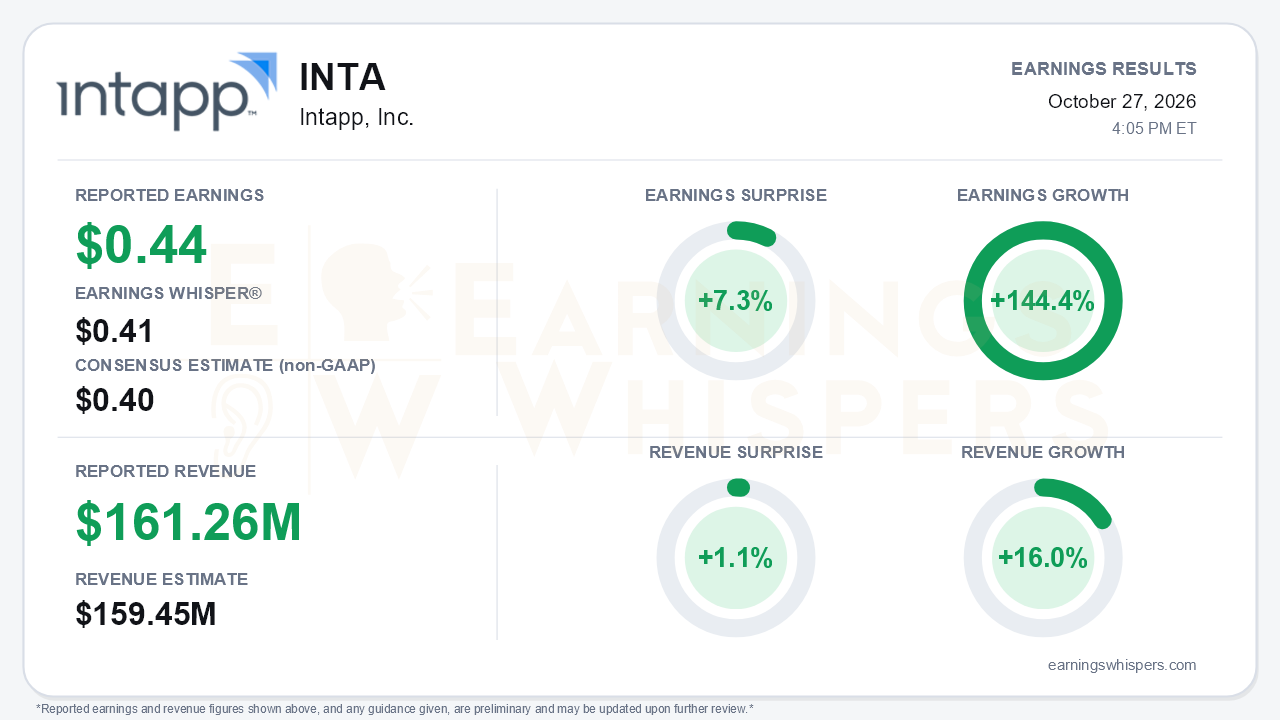Select the date October 27, 2026
The width and height of the screenshot is (1280, 720).
(1122, 101)
